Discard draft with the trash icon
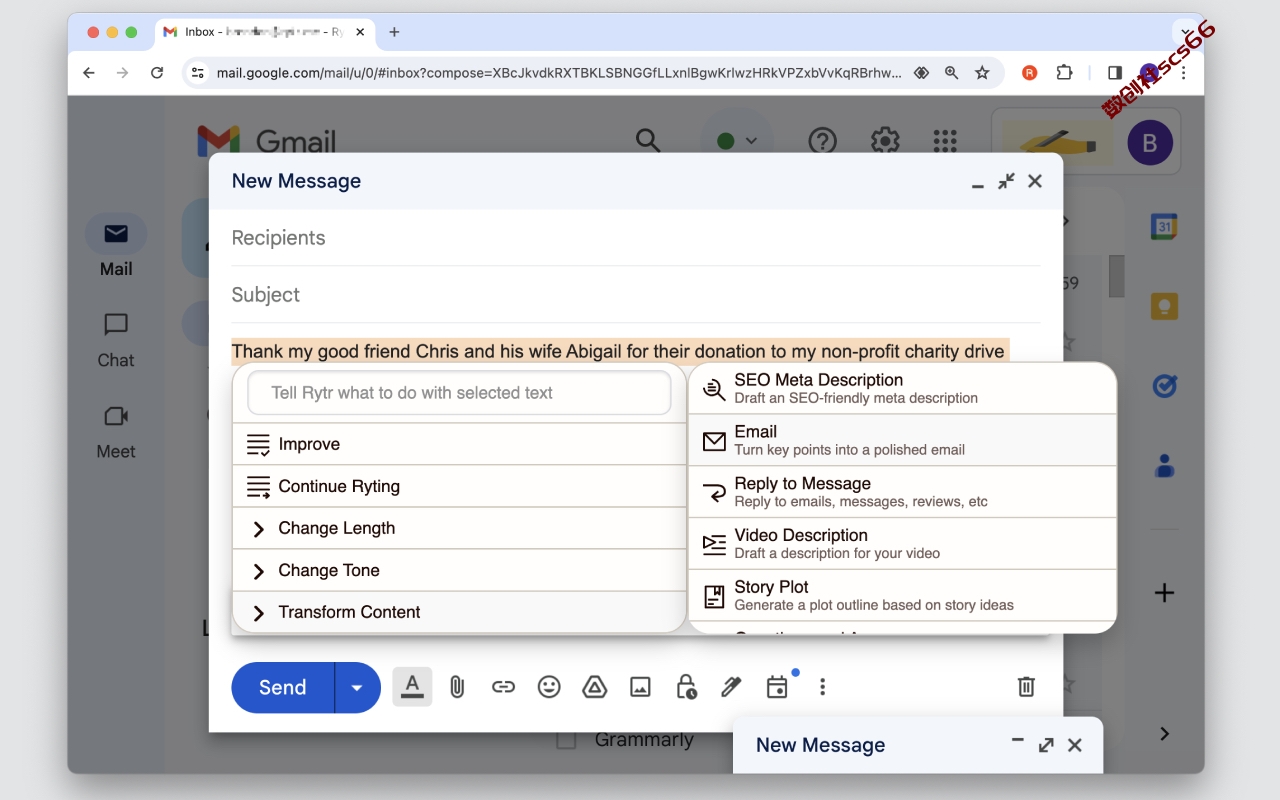1280x800 pixels. pos(1026,687)
